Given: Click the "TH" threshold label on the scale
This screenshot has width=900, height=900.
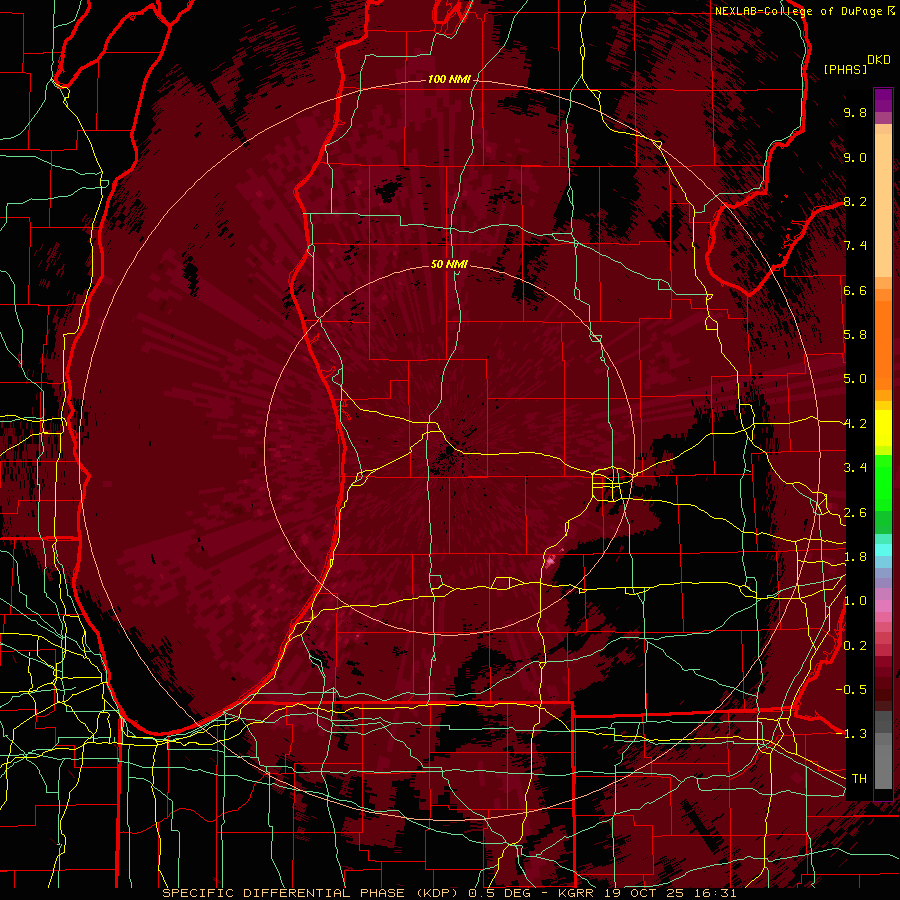Looking at the screenshot, I should (x=859, y=778).
